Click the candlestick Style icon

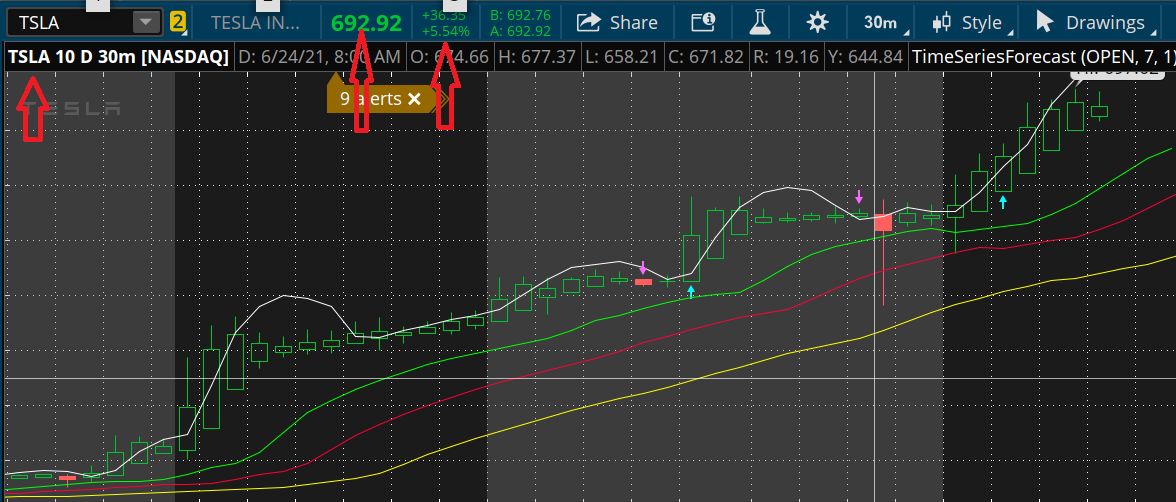point(941,21)
